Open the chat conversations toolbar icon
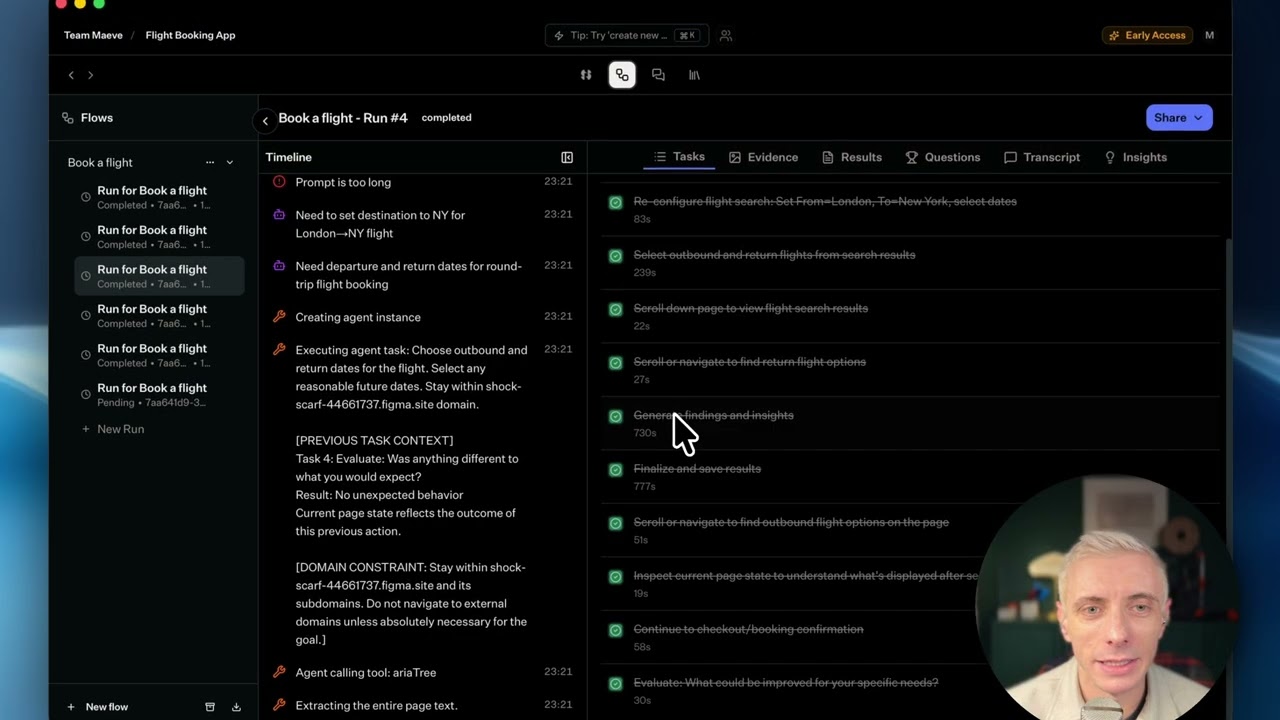This screenshot has width=1280, height=720. [658, 75]
